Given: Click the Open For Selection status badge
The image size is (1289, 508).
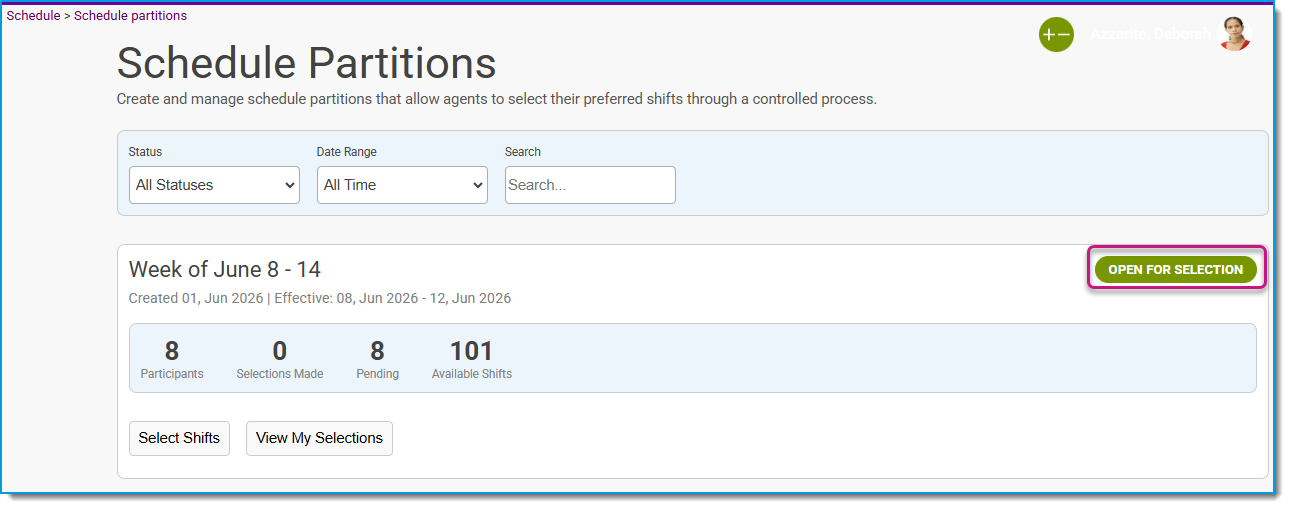Looking at the screenshot, I should pyautogui.click(x=1176, y=270).
